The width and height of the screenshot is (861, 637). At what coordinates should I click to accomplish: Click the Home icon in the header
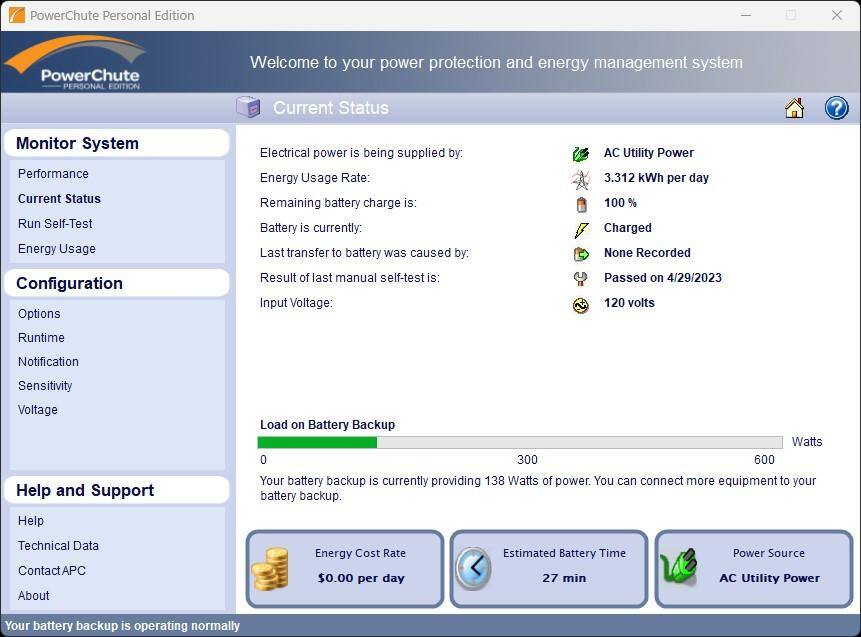(794, 107)
